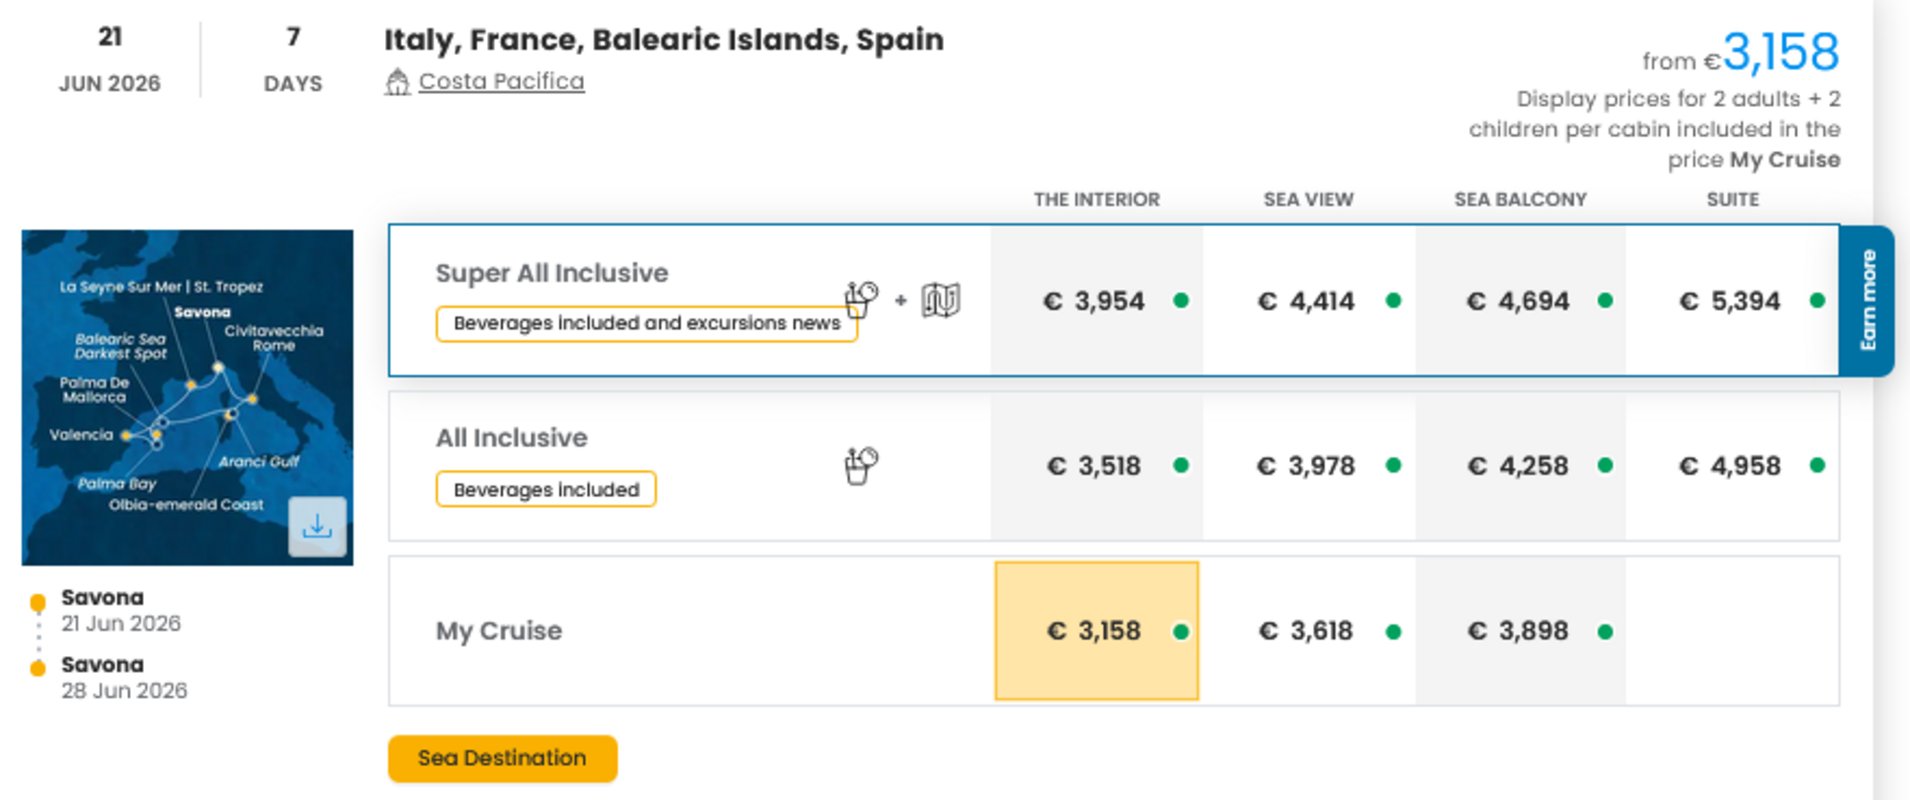Click Beverages included and excursions news tag
This screenshot has height=800, width=1910.
coord(646,323)
